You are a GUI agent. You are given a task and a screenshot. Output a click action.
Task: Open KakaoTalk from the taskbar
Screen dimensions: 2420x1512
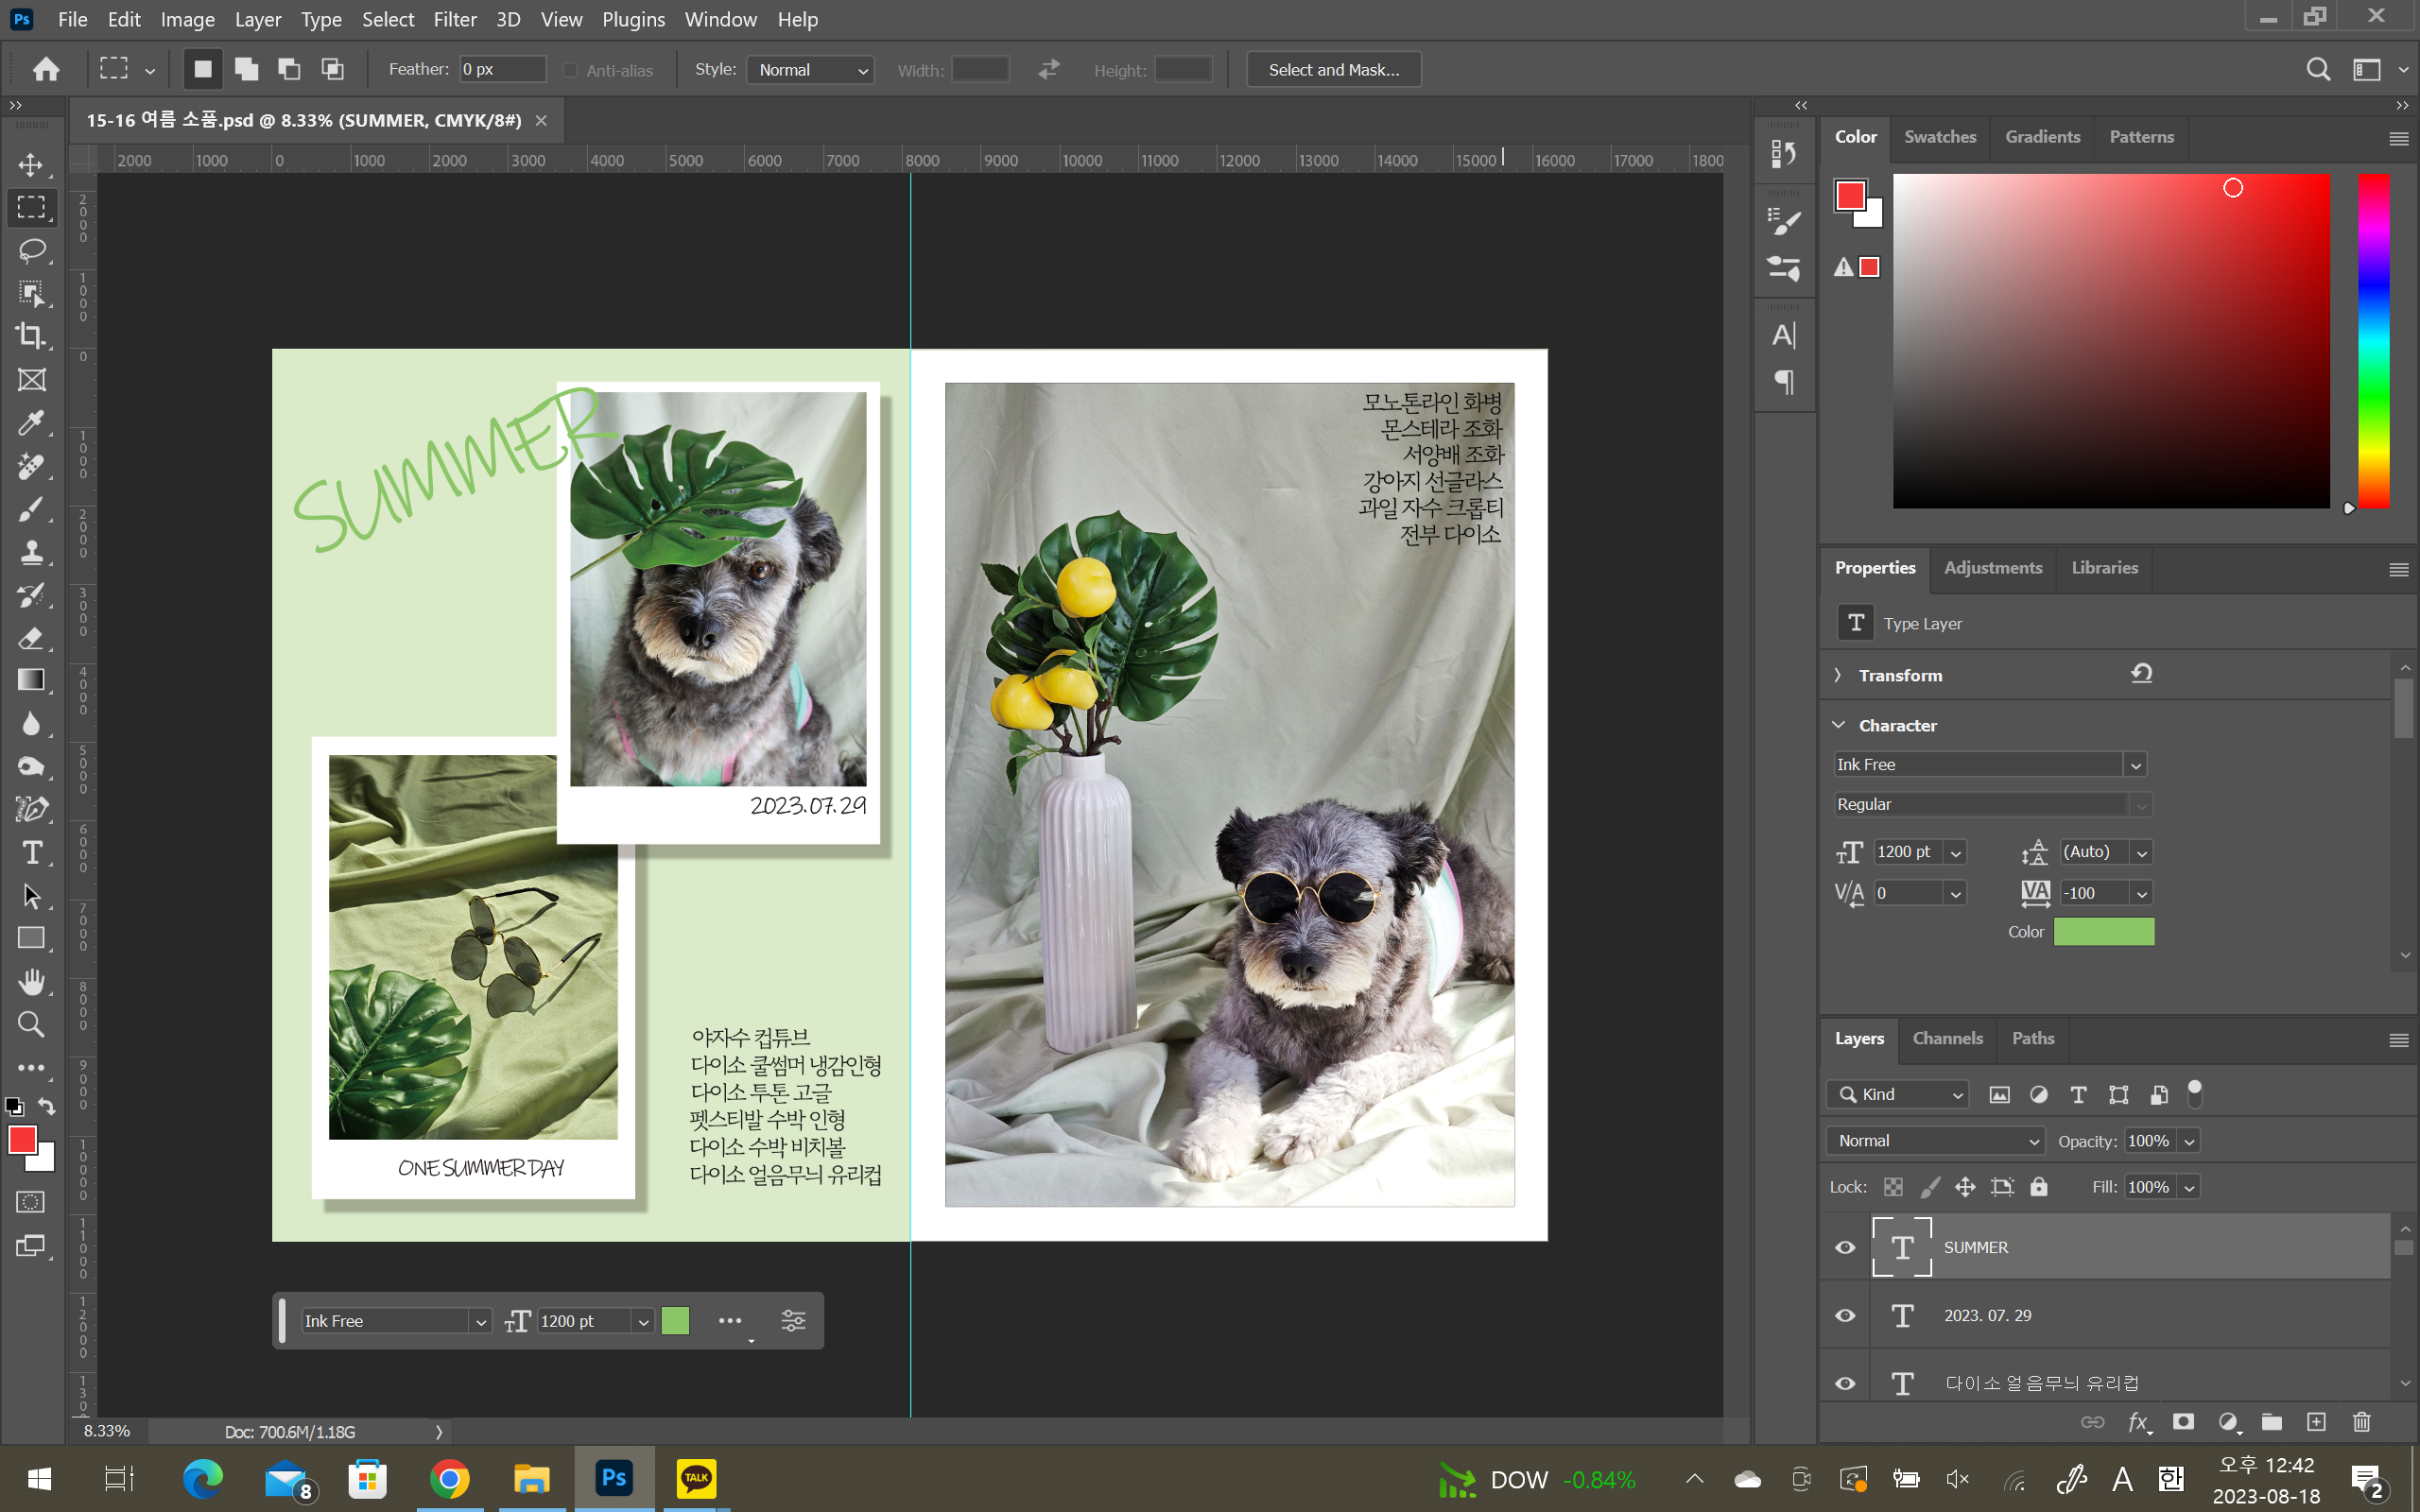[x=696, y=1478]
